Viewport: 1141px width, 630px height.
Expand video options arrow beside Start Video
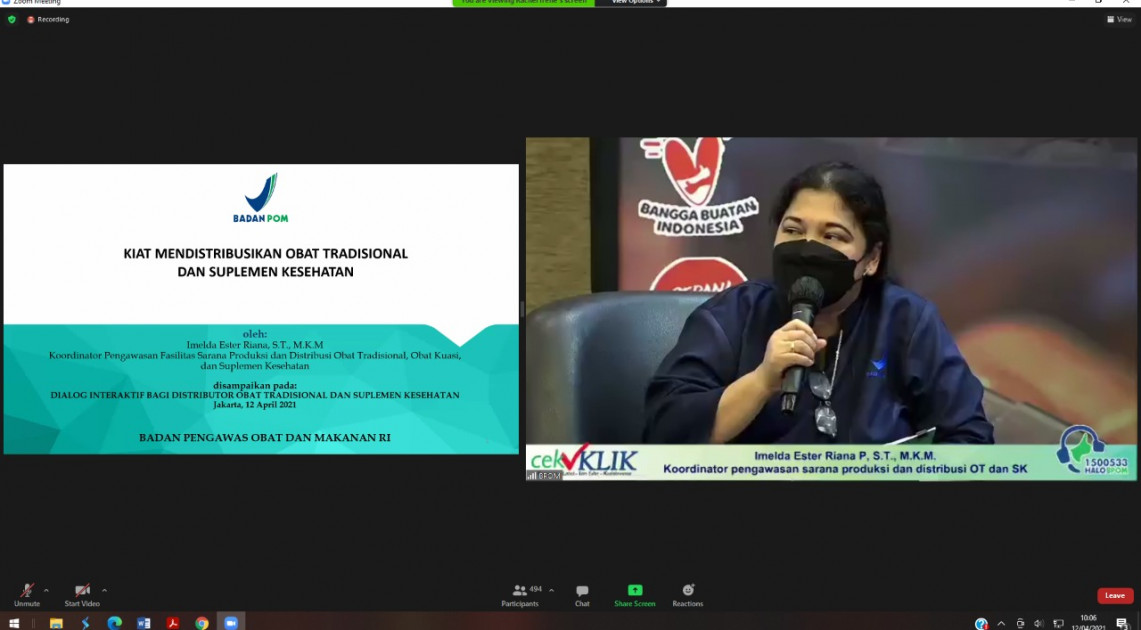[104, 590]
